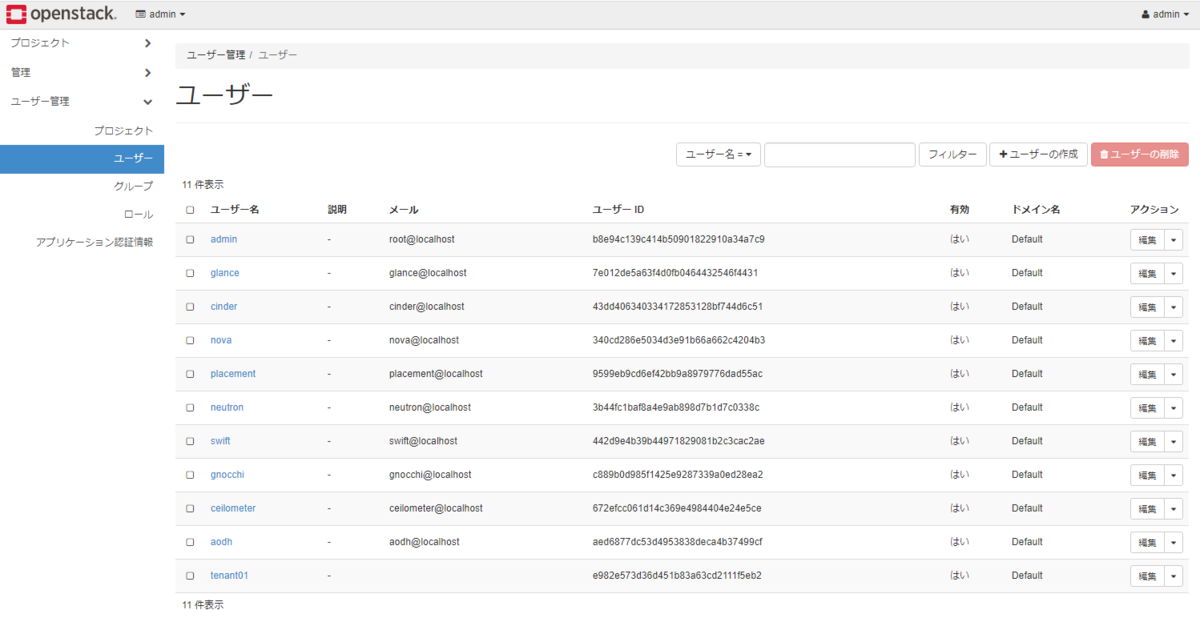The height and width of the screenshot is (618, 1200).
Task: Open the ユーザー名 = filter dropdown
Action: pos(718,154)
